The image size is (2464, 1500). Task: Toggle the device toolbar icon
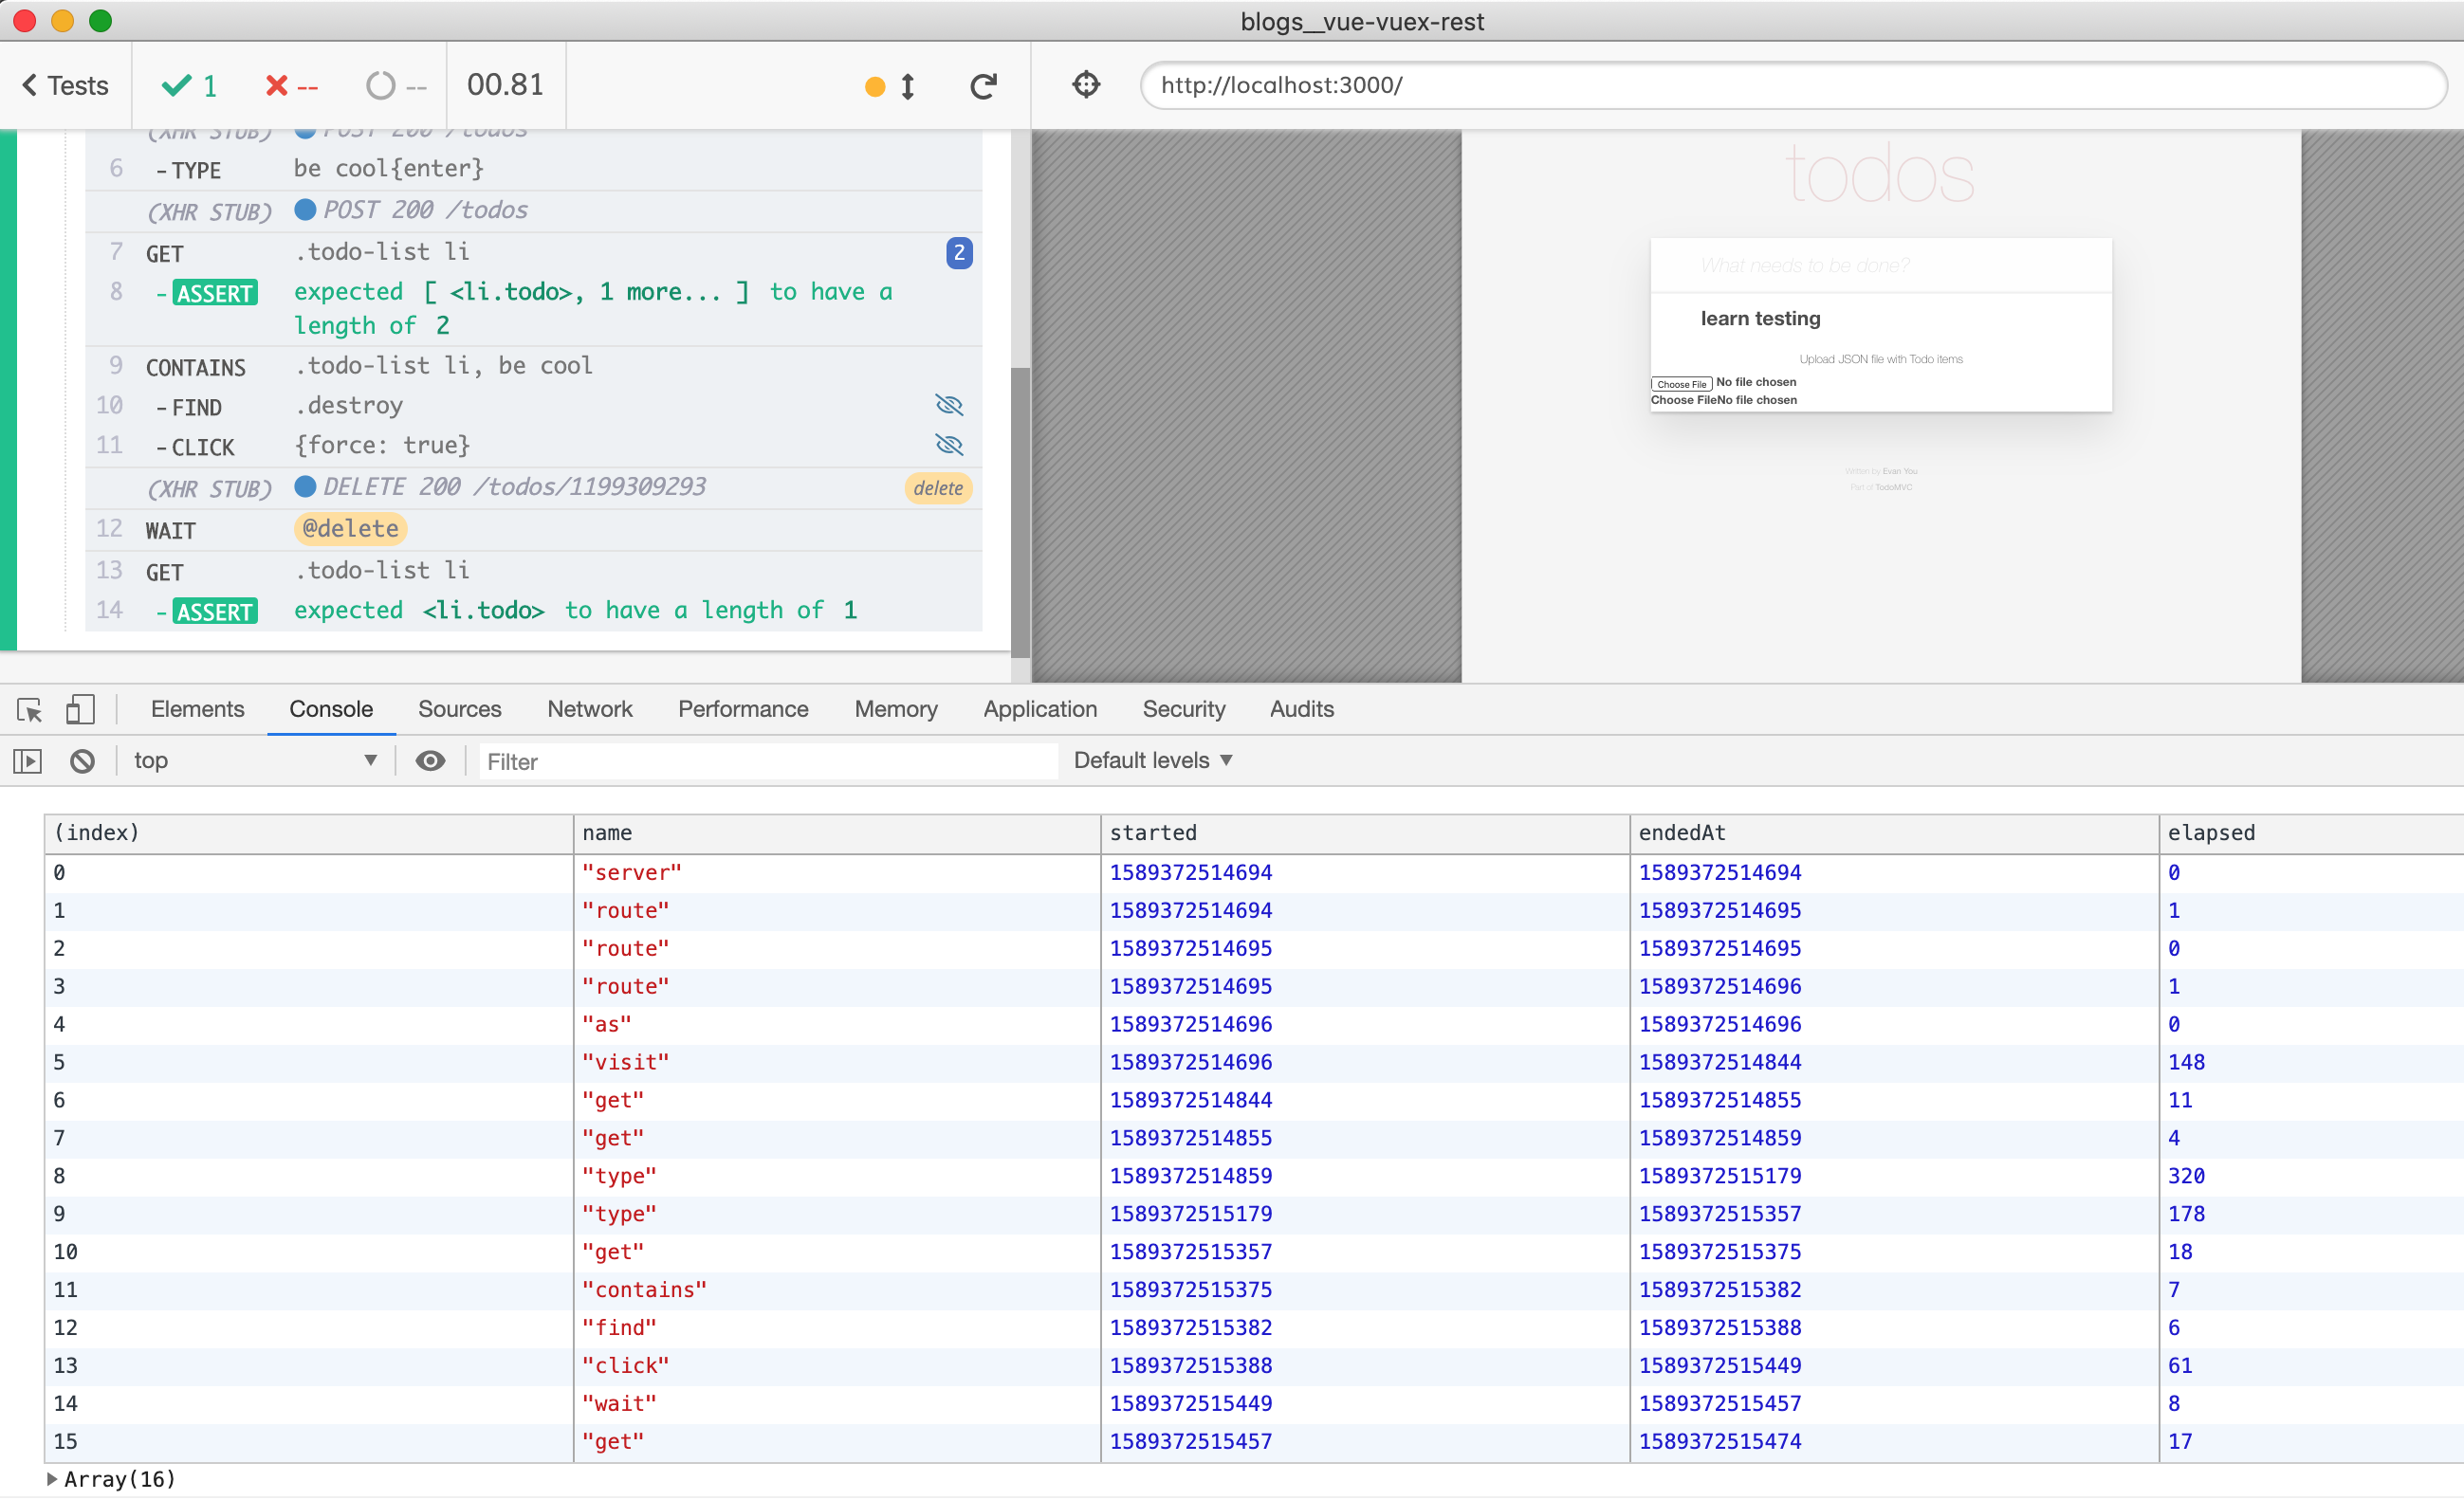coord(80,709)
